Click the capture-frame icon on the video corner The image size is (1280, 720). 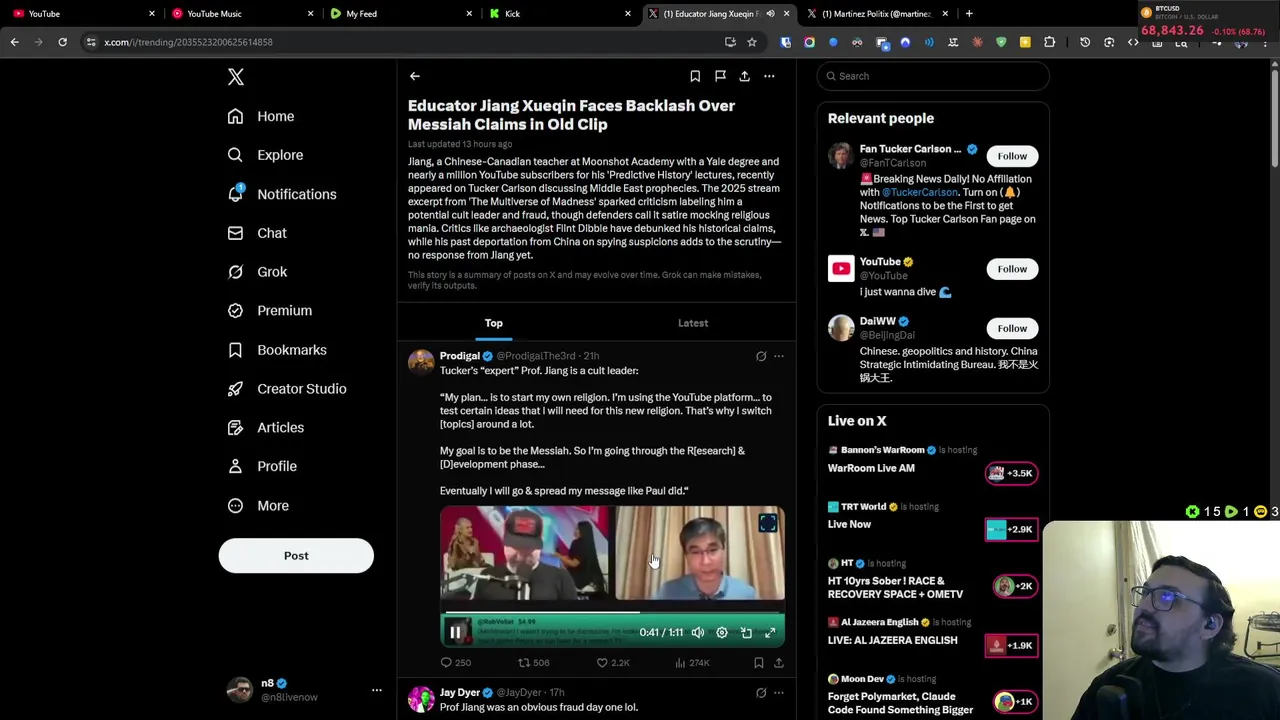768,523
